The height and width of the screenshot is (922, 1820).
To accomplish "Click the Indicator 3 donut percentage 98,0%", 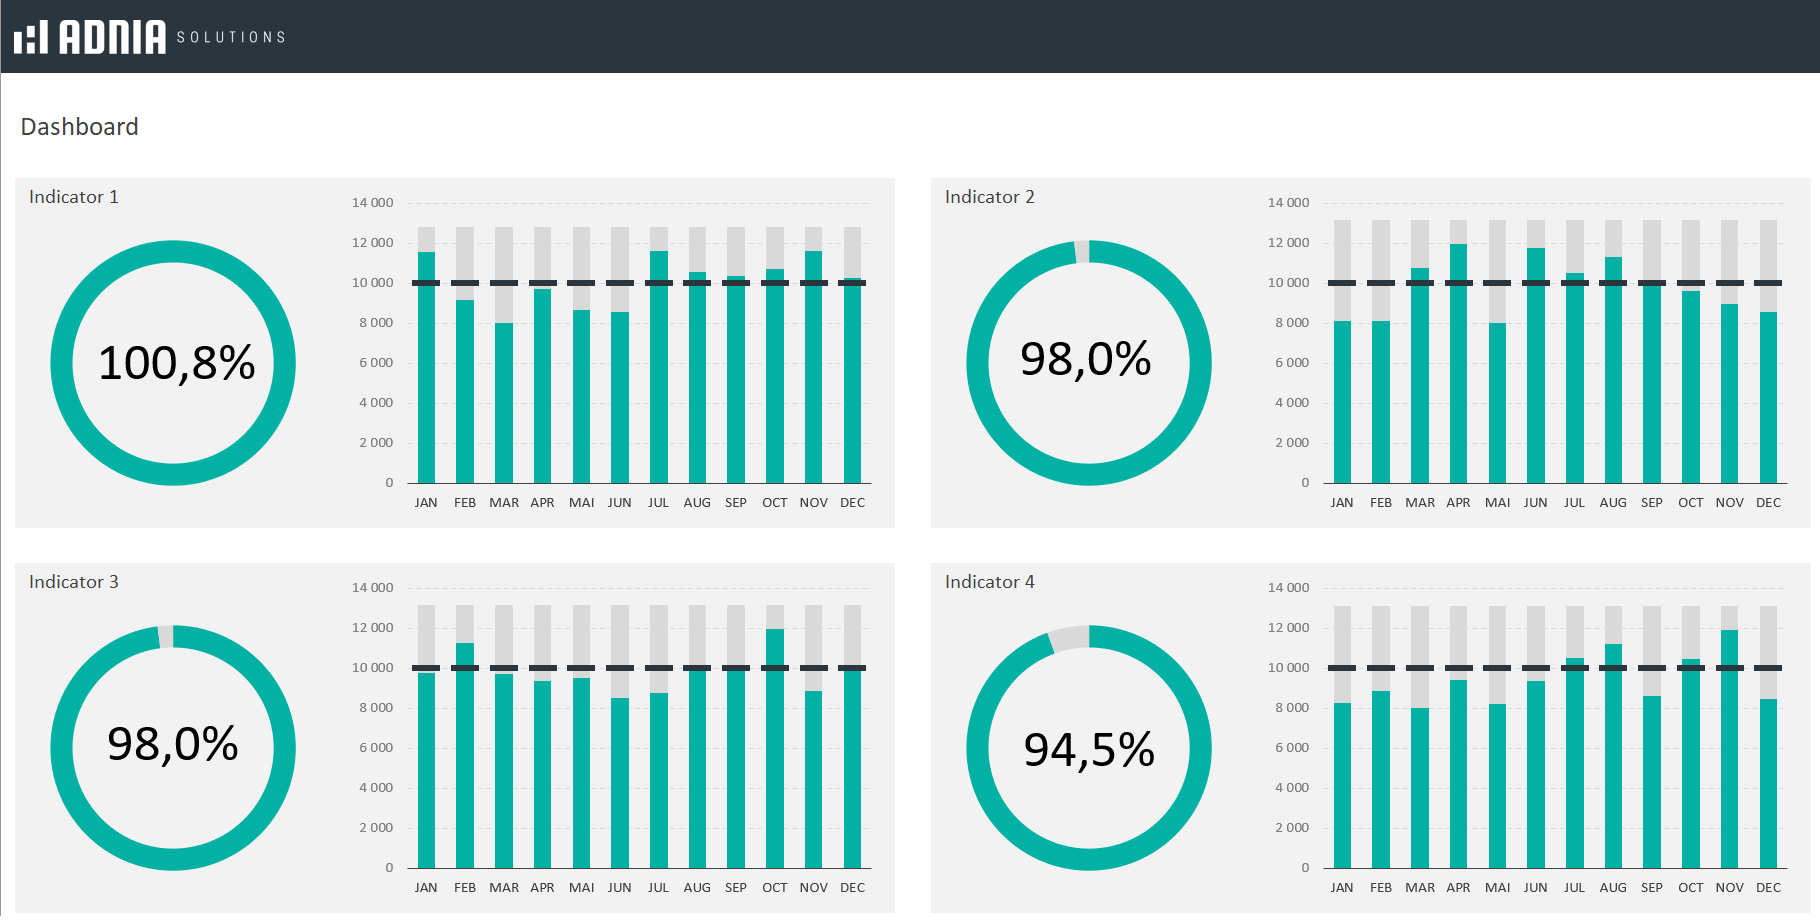I will tap(173, 744).
